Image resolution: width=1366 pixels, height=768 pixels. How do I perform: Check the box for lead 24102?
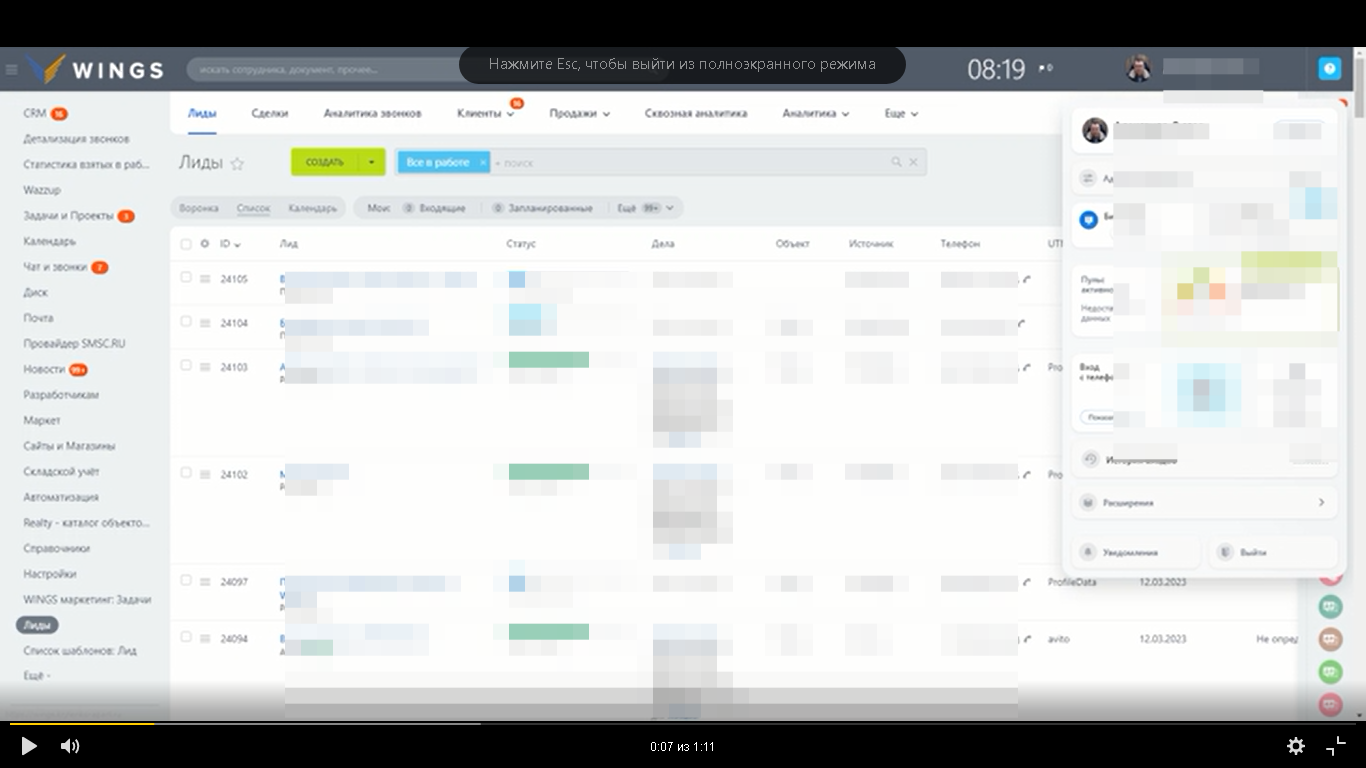pyautogui.click(x=186, y=472)
